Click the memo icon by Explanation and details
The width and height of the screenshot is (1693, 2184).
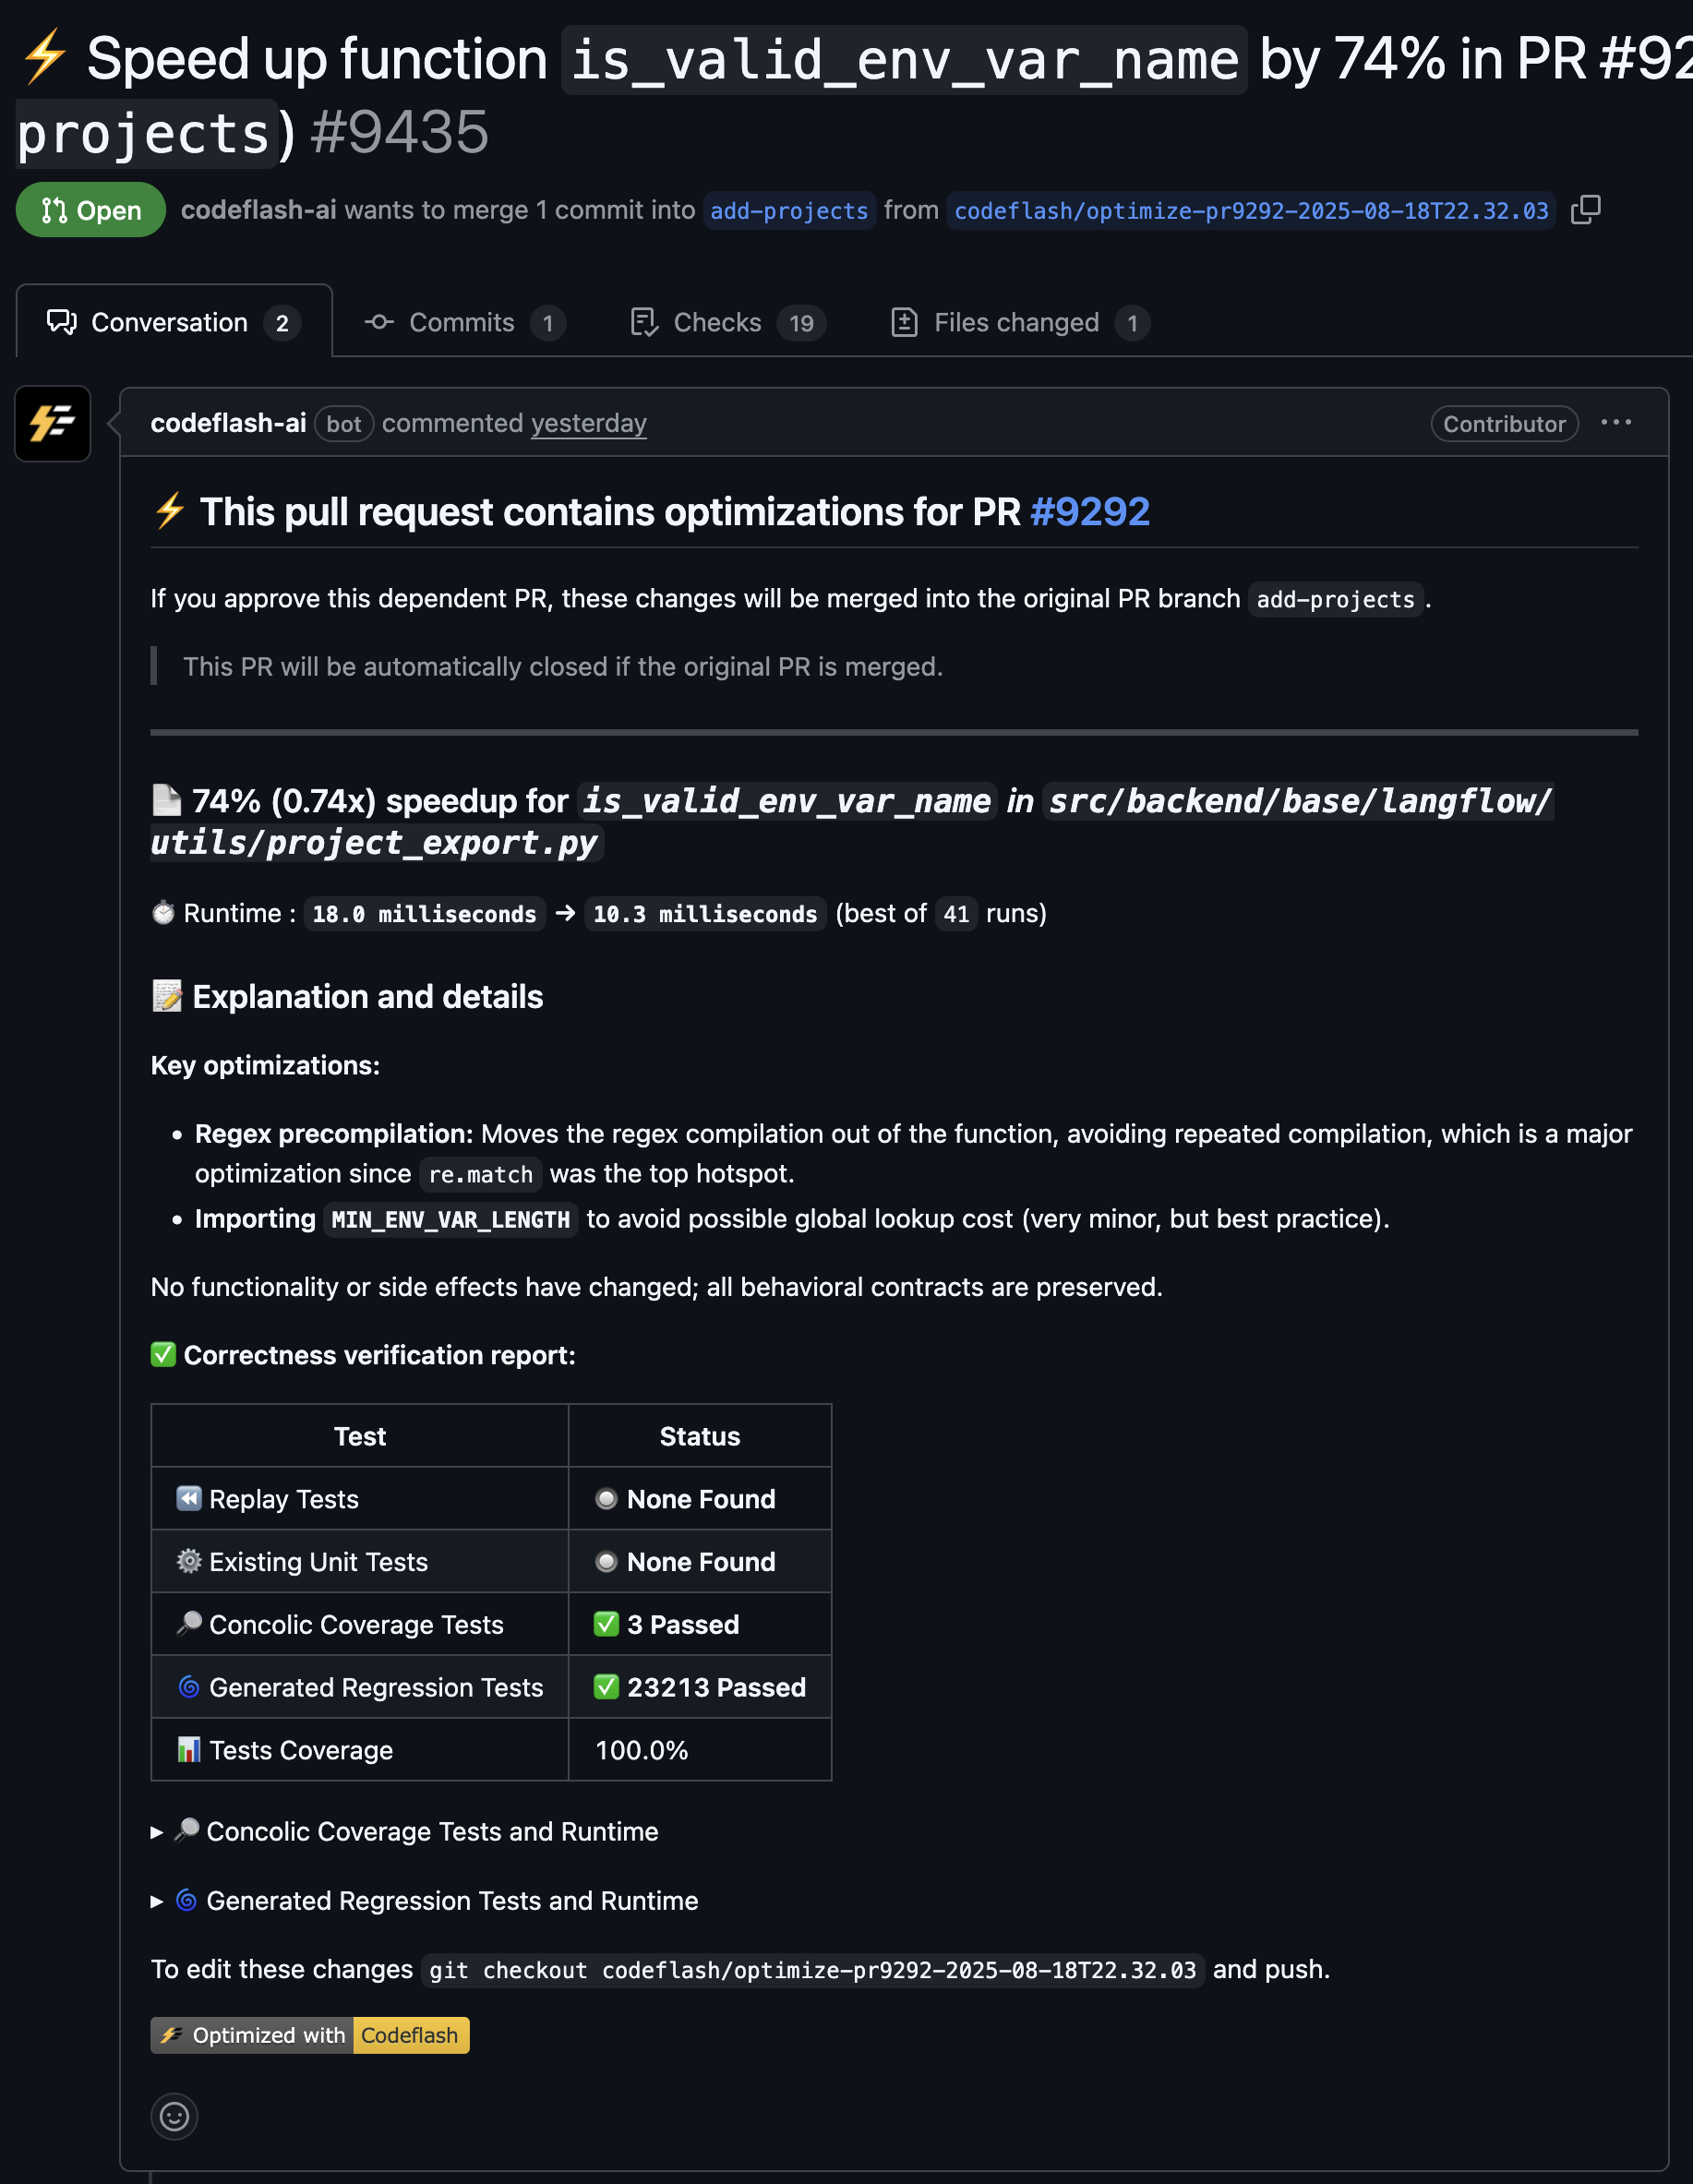coord(167,996)
